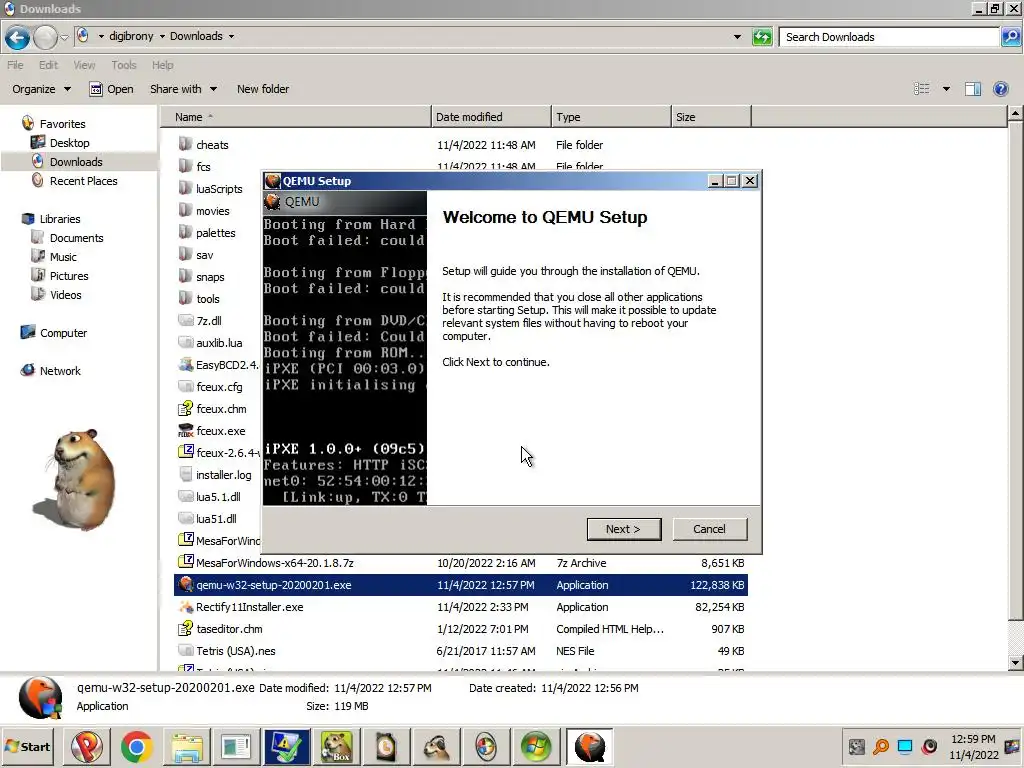Toggle the preview pane
Screen dimensions: 1024x768
[973, 89]
